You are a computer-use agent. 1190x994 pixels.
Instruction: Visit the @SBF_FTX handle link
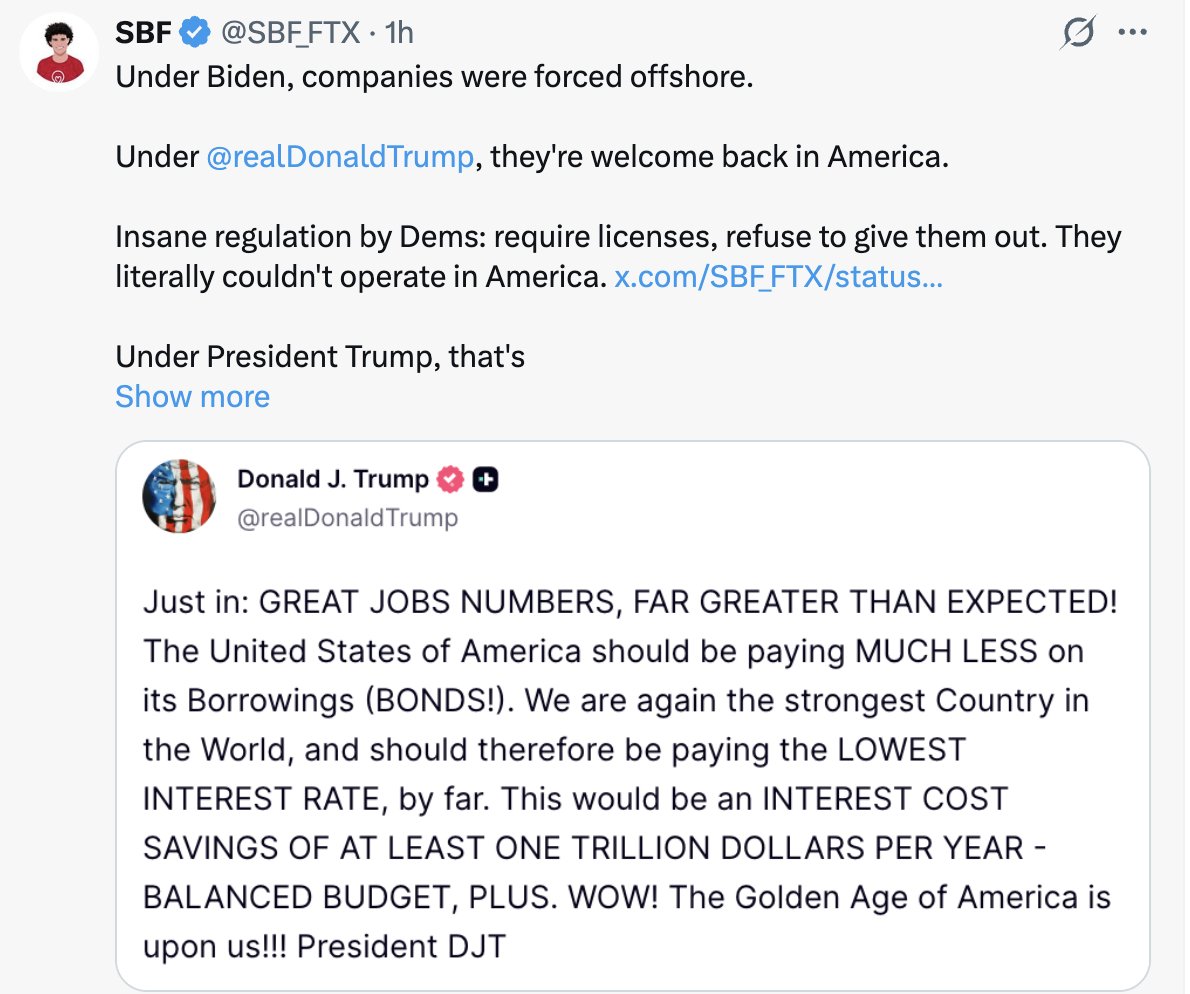tap(288, 34)
